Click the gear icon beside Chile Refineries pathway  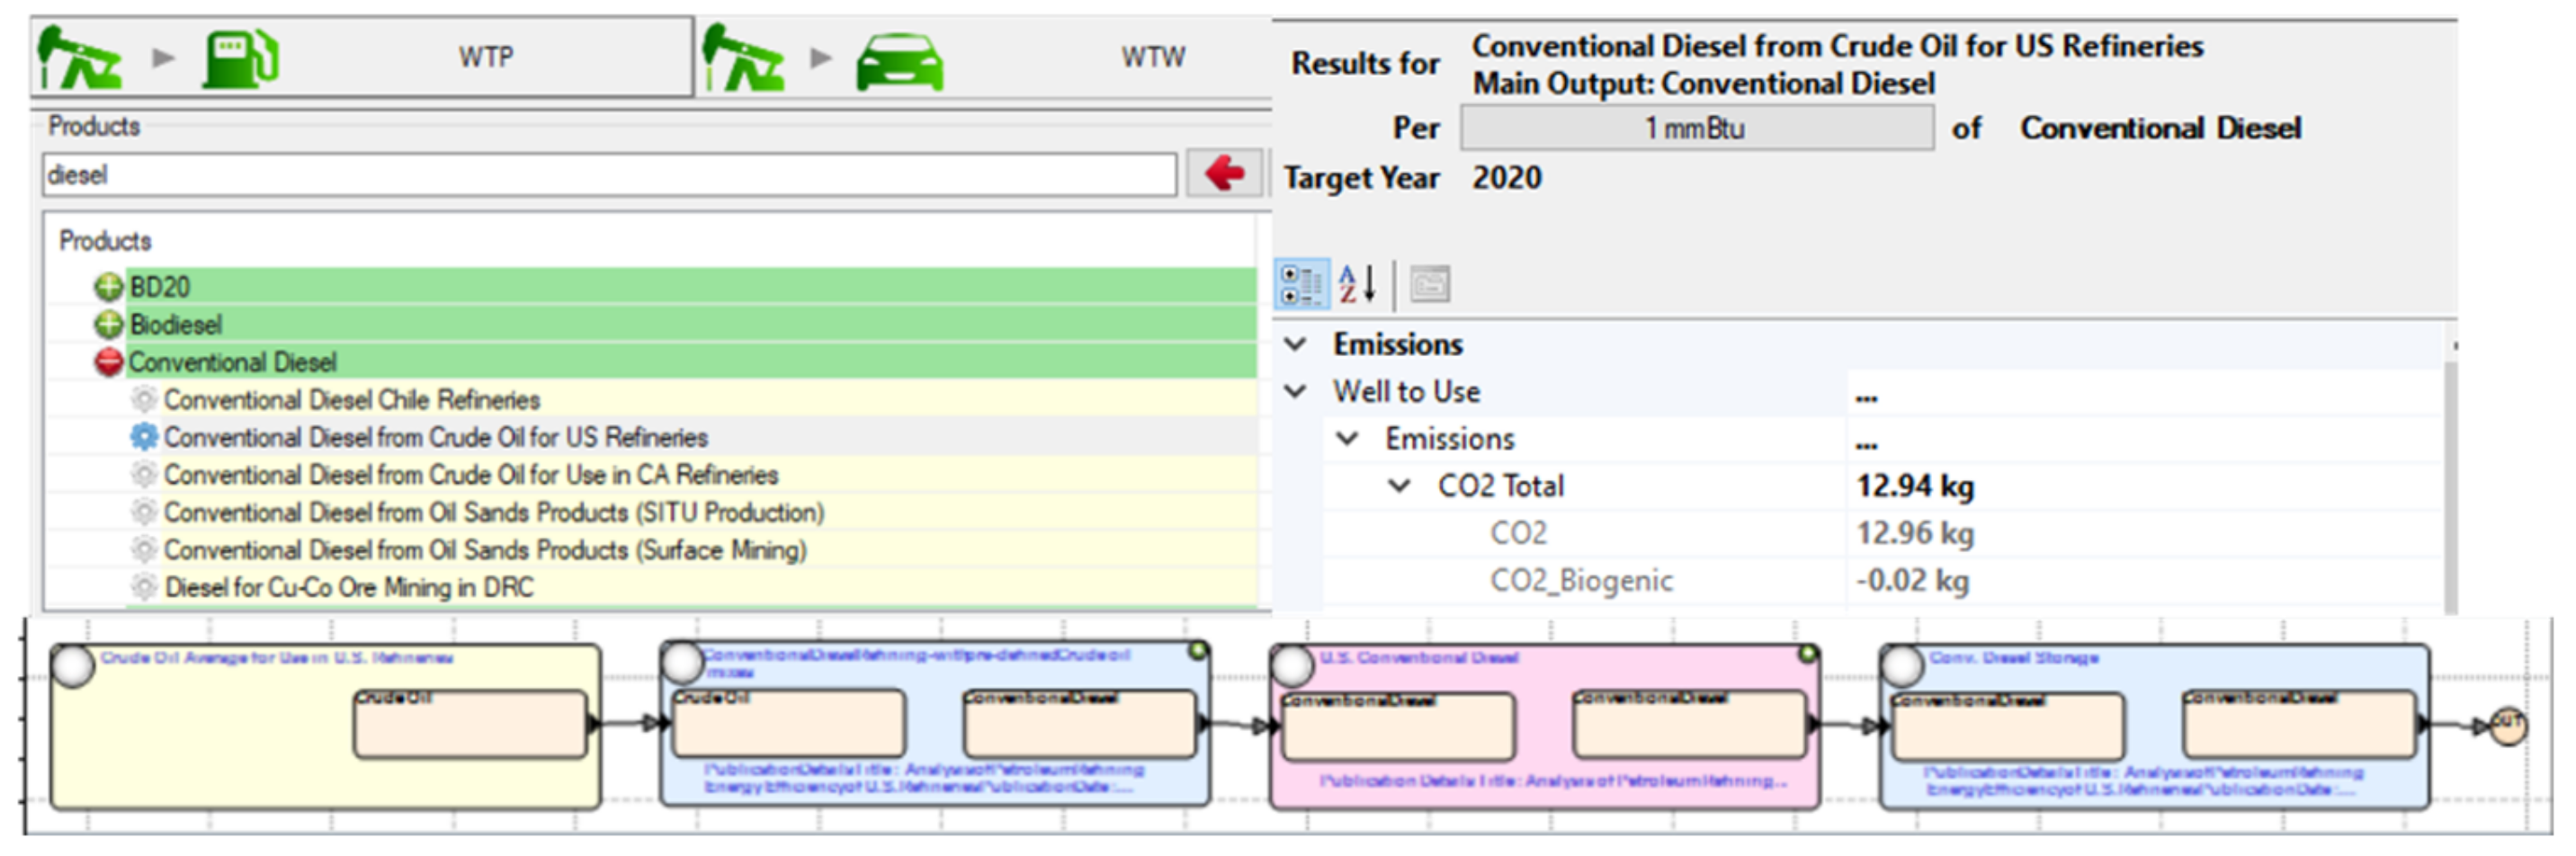[144, 400]
